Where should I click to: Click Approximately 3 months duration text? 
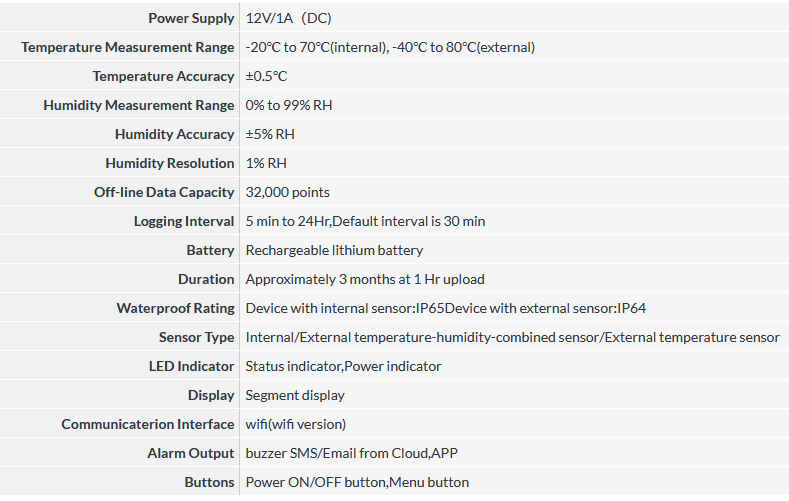pyautogui.click(x=365, y=279)
